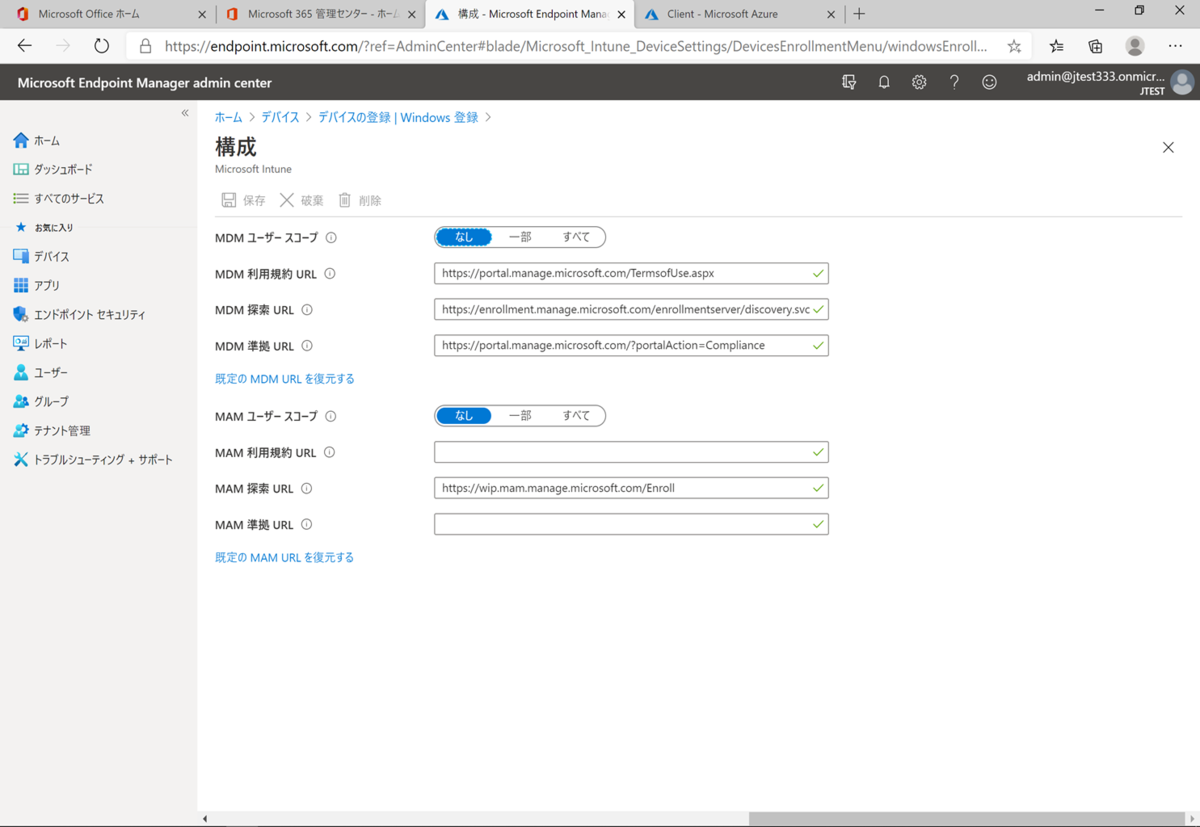Click the info icon next to MDM 利用規約 URL
The height and width of the screenshot is (827, 1200).
point(330,274)
